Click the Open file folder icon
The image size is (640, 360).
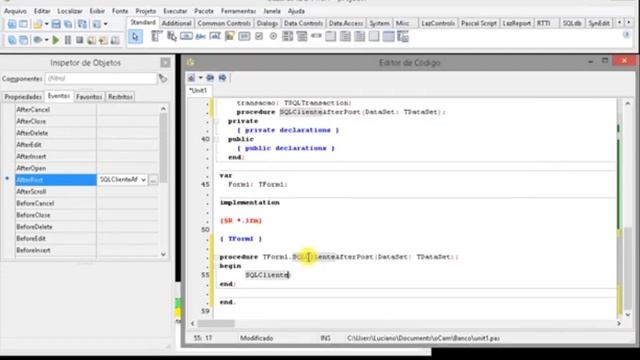coord(38,24)
